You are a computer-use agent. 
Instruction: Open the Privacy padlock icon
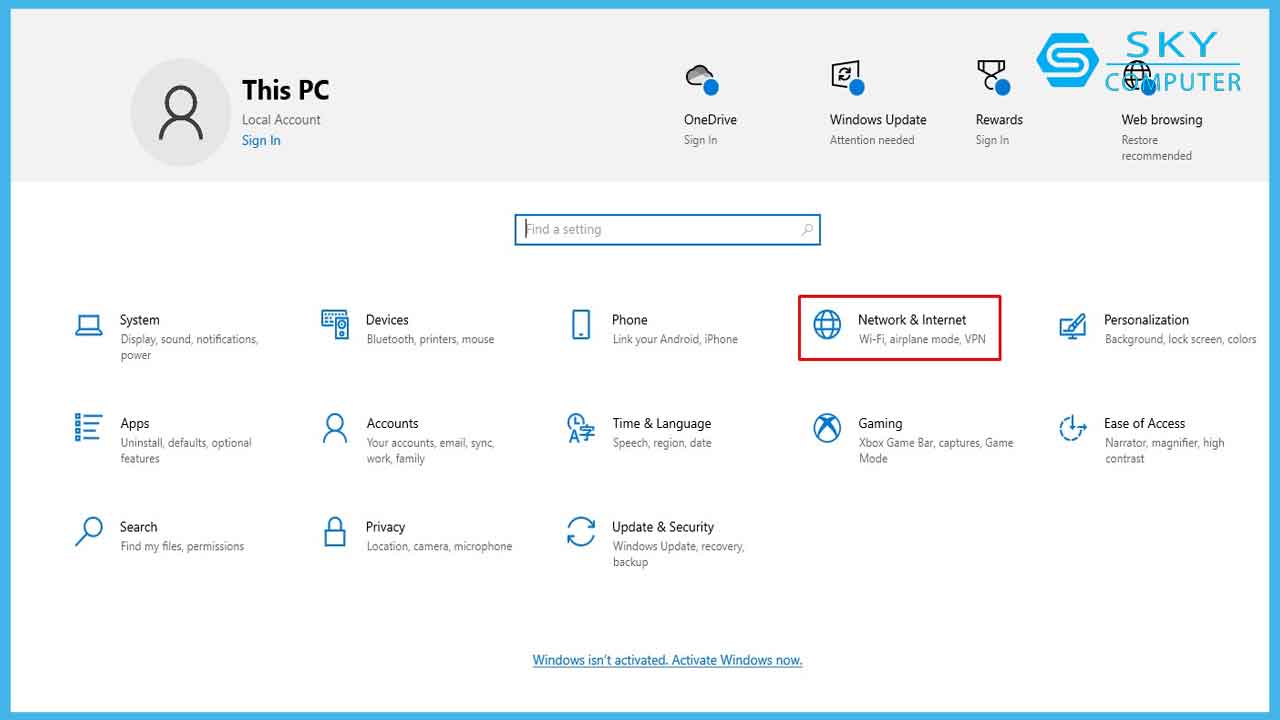[335, 532]
